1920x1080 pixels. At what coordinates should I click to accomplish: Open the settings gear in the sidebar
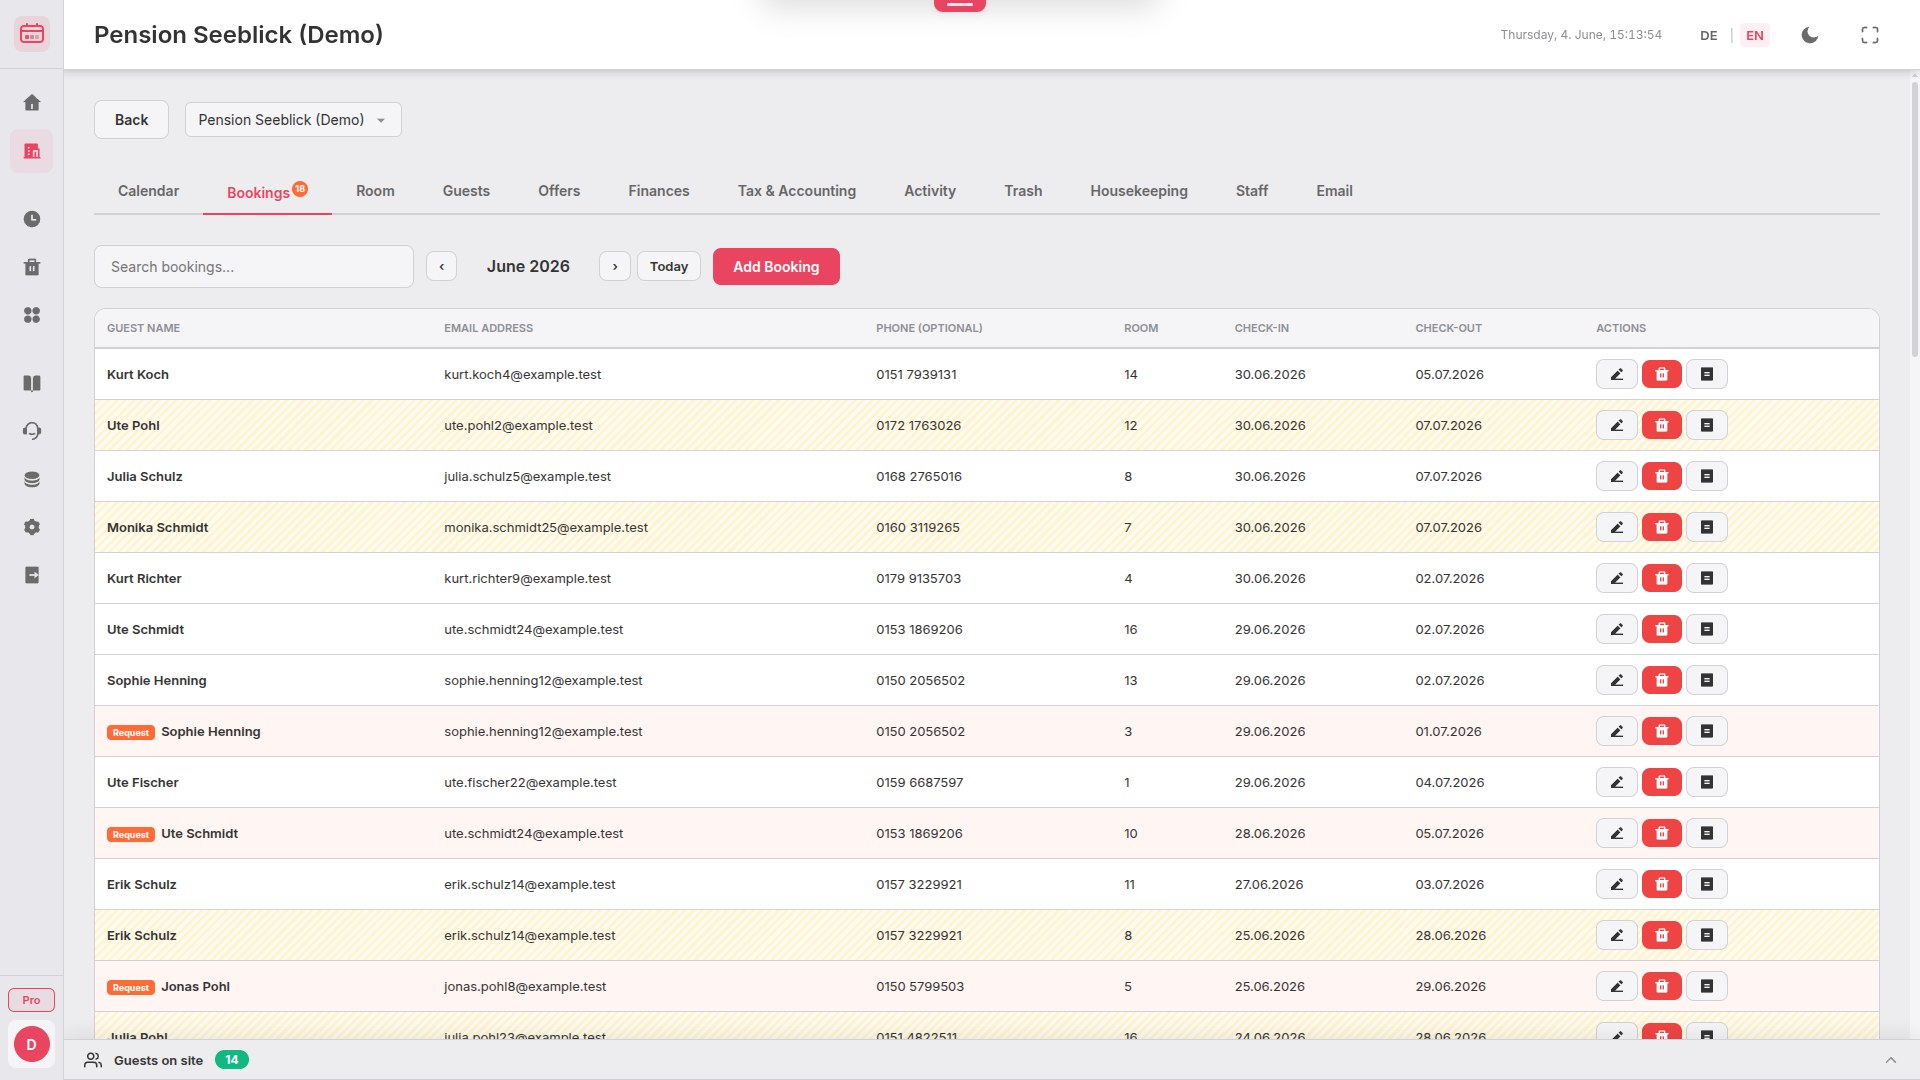click(32, 527)
